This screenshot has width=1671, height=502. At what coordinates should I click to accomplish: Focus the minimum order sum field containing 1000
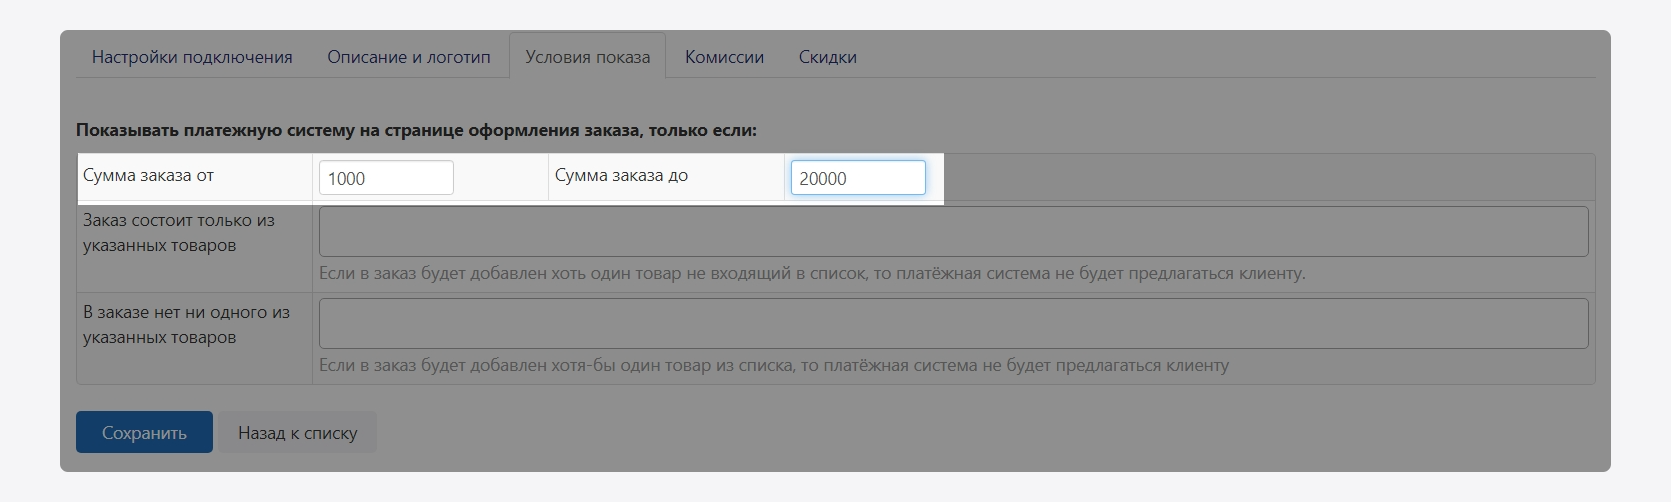coord(386,178)
